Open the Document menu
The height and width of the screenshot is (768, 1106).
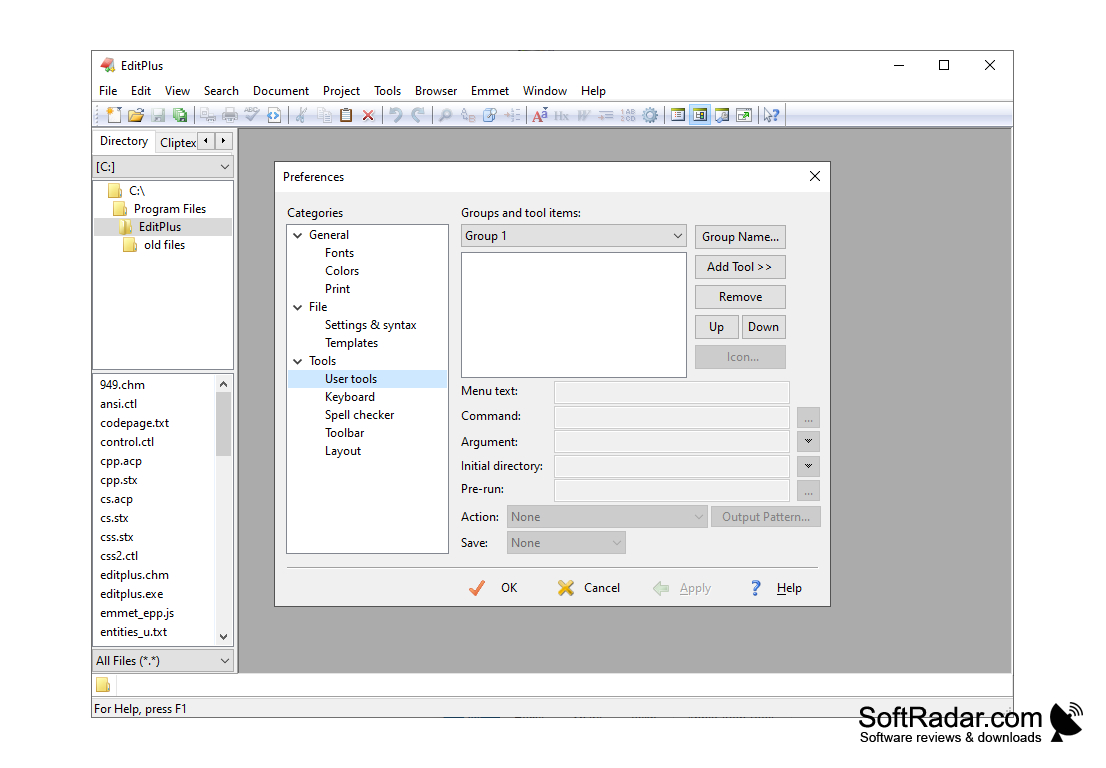281,91
